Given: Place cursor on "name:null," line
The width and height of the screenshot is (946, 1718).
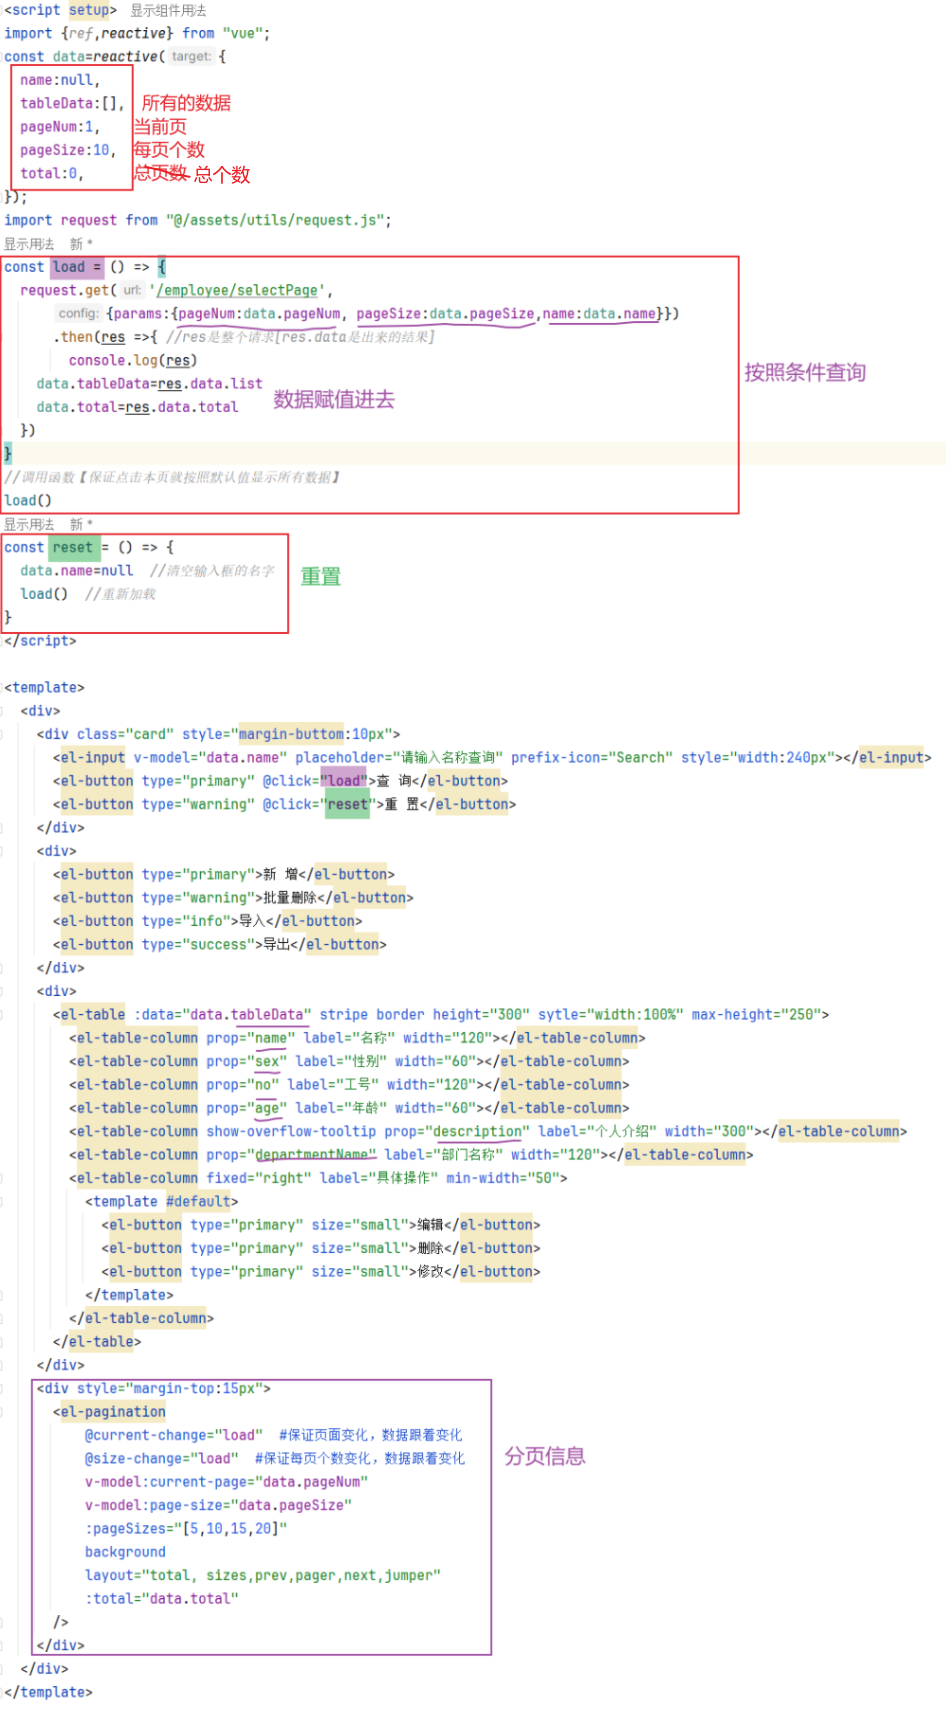Looking at the screenshot, I should [60, 80].
